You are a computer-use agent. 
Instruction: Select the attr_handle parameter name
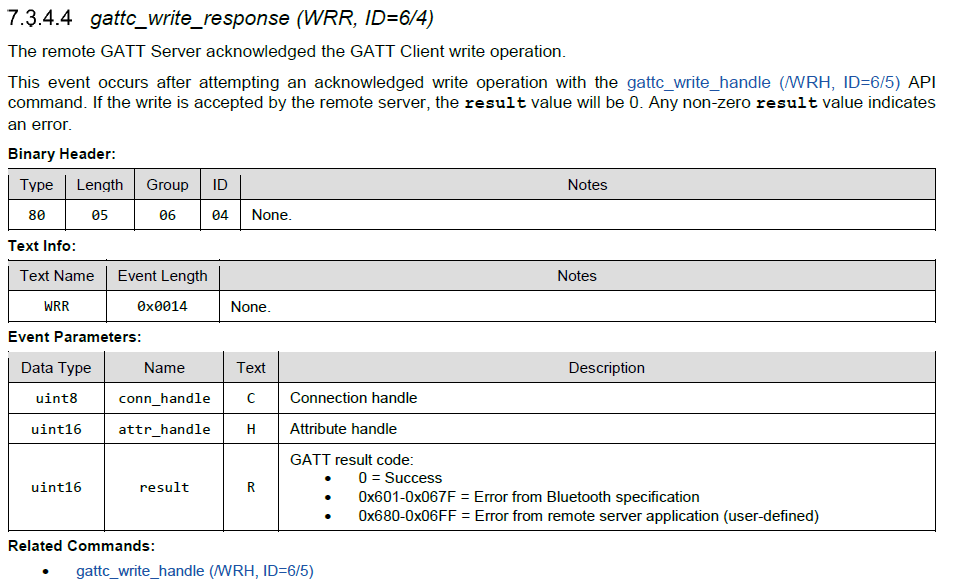(165, 428)
